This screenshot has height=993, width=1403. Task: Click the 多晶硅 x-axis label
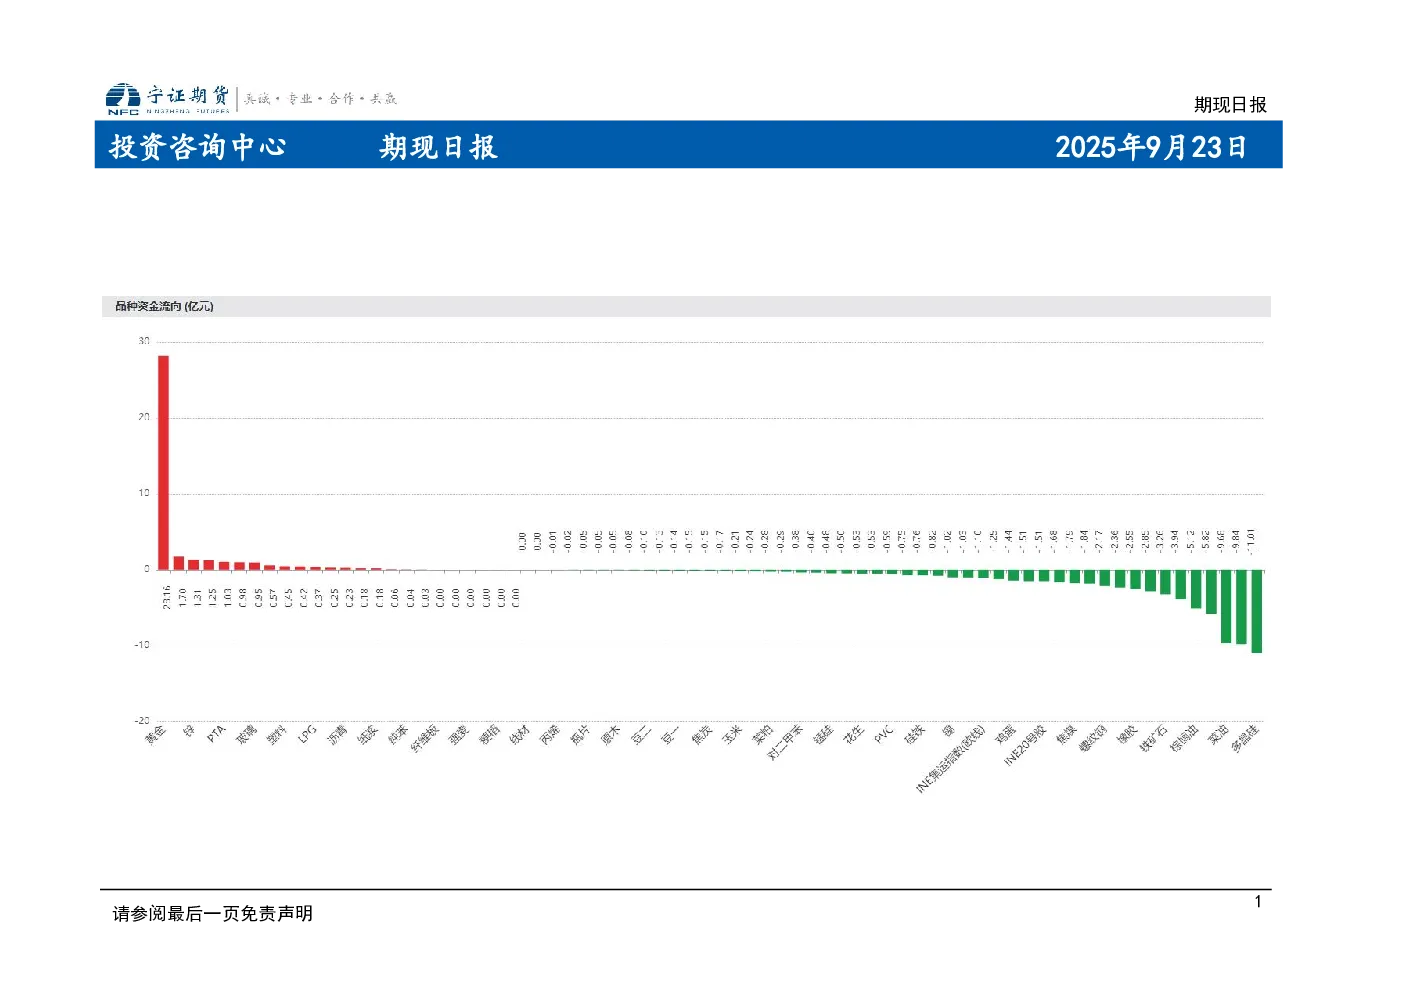point(1245,738)
